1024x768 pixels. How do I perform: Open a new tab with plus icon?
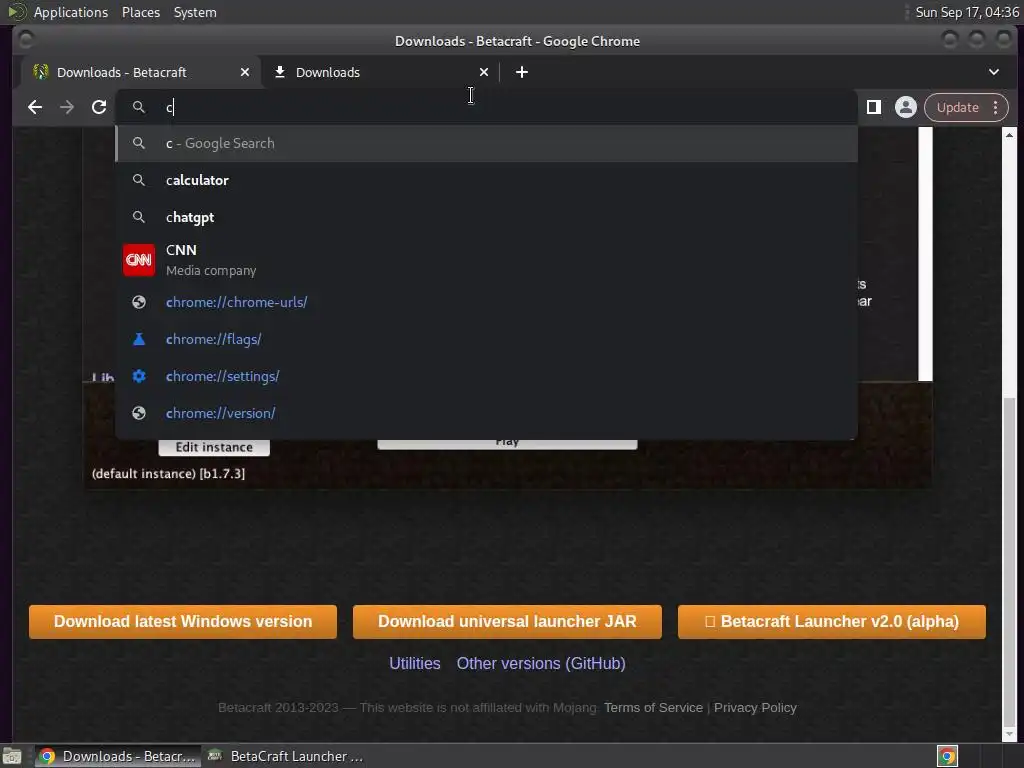[522, 72]
